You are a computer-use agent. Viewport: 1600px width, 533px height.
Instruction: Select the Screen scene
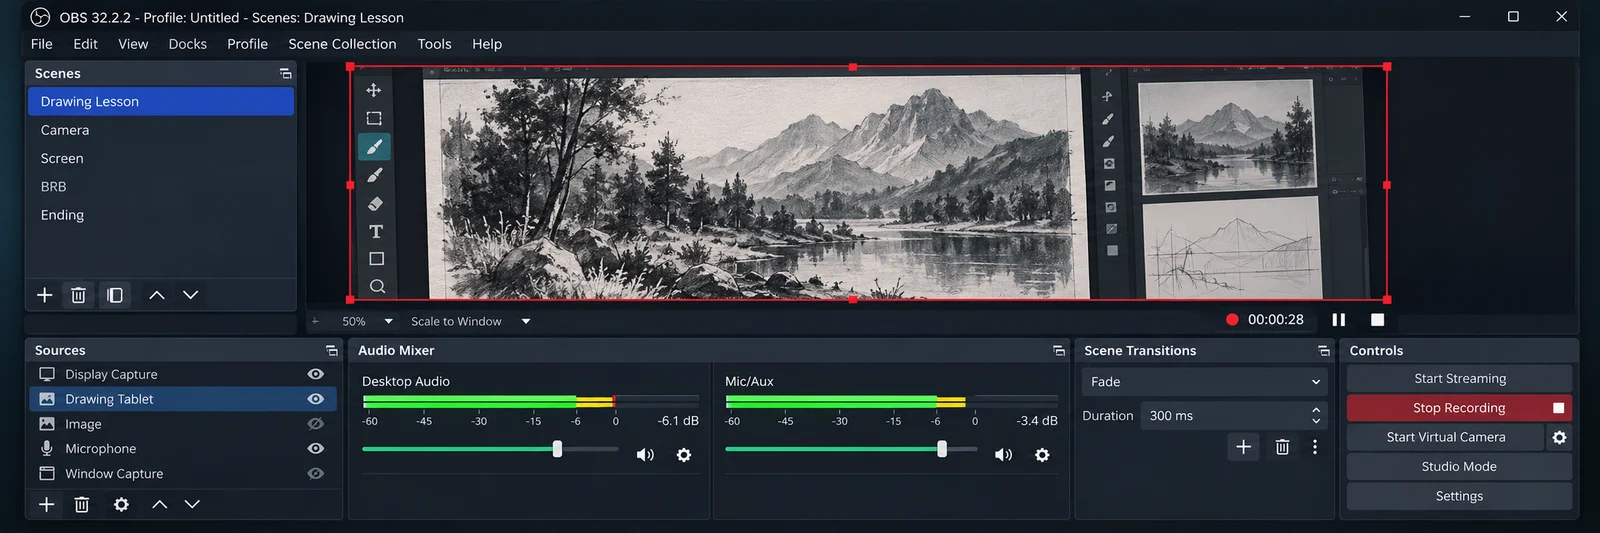click(x=161, y=159)
